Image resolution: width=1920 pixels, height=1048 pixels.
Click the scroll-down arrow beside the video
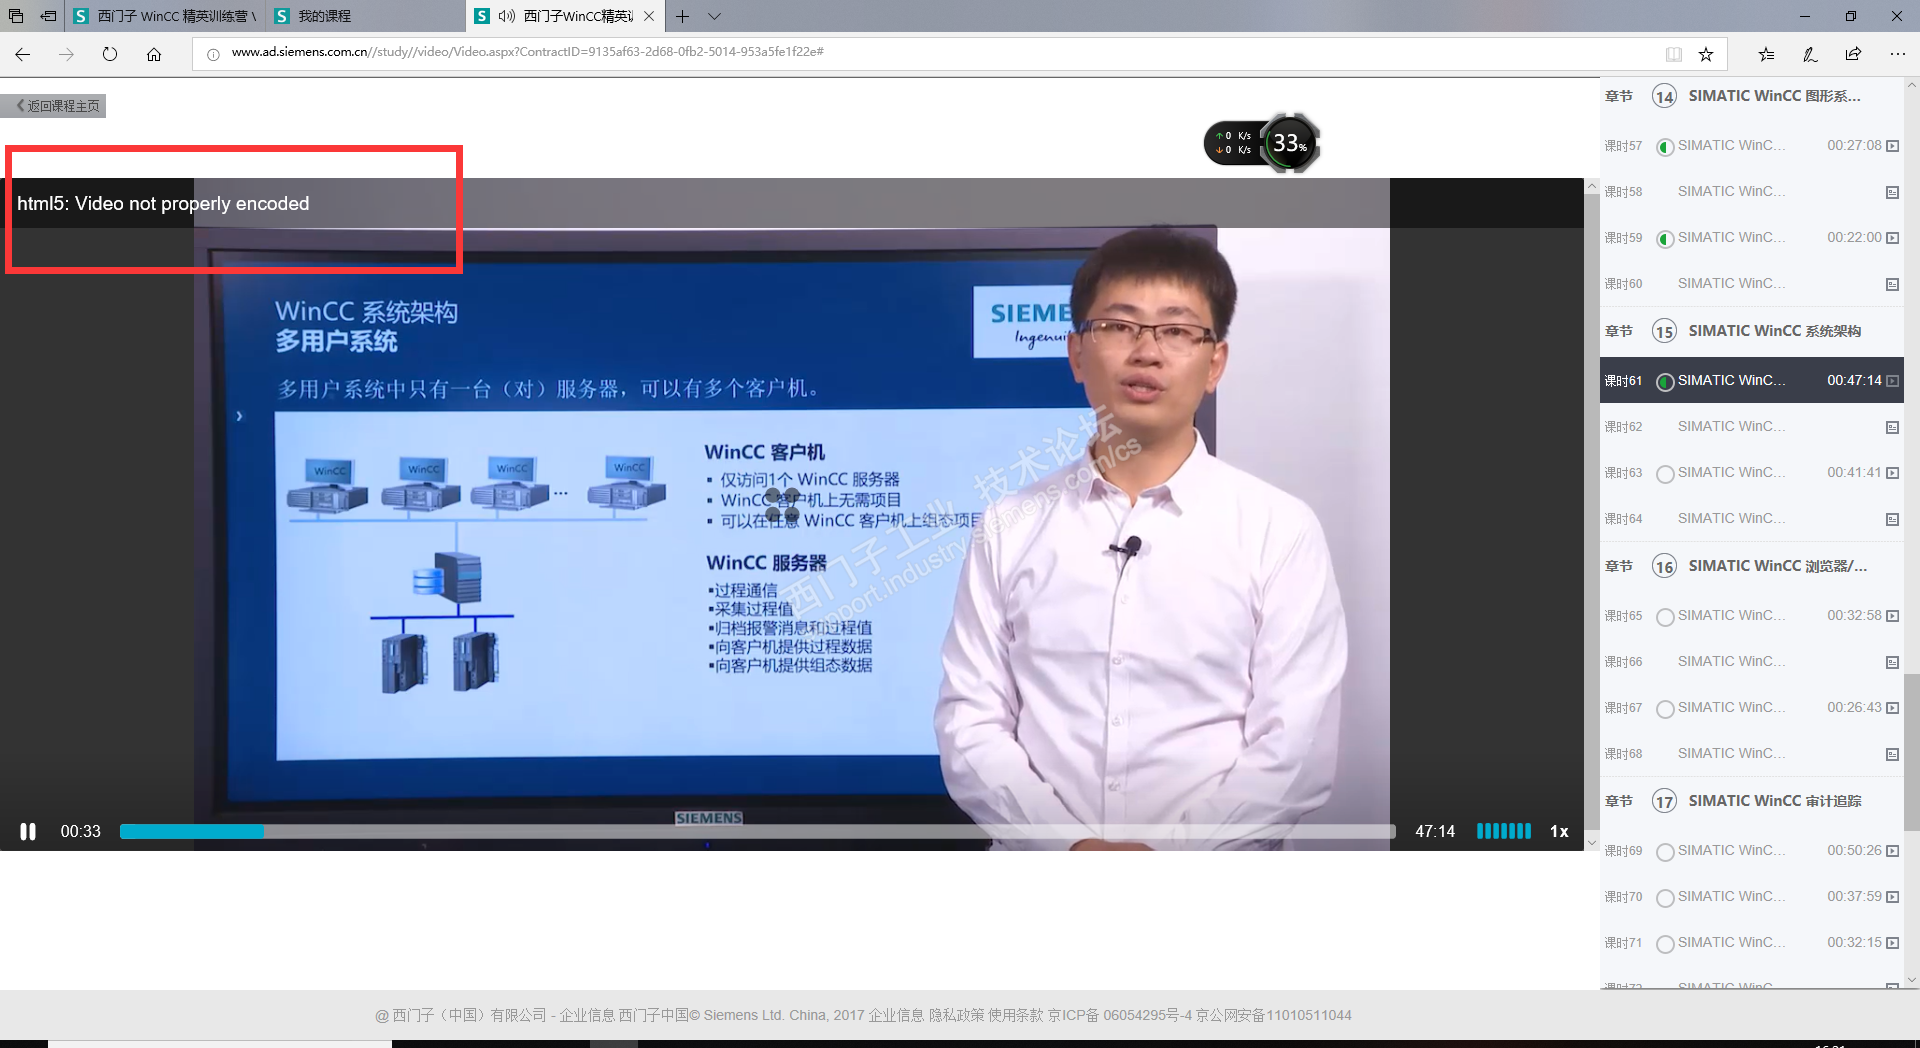point(1592,843)
